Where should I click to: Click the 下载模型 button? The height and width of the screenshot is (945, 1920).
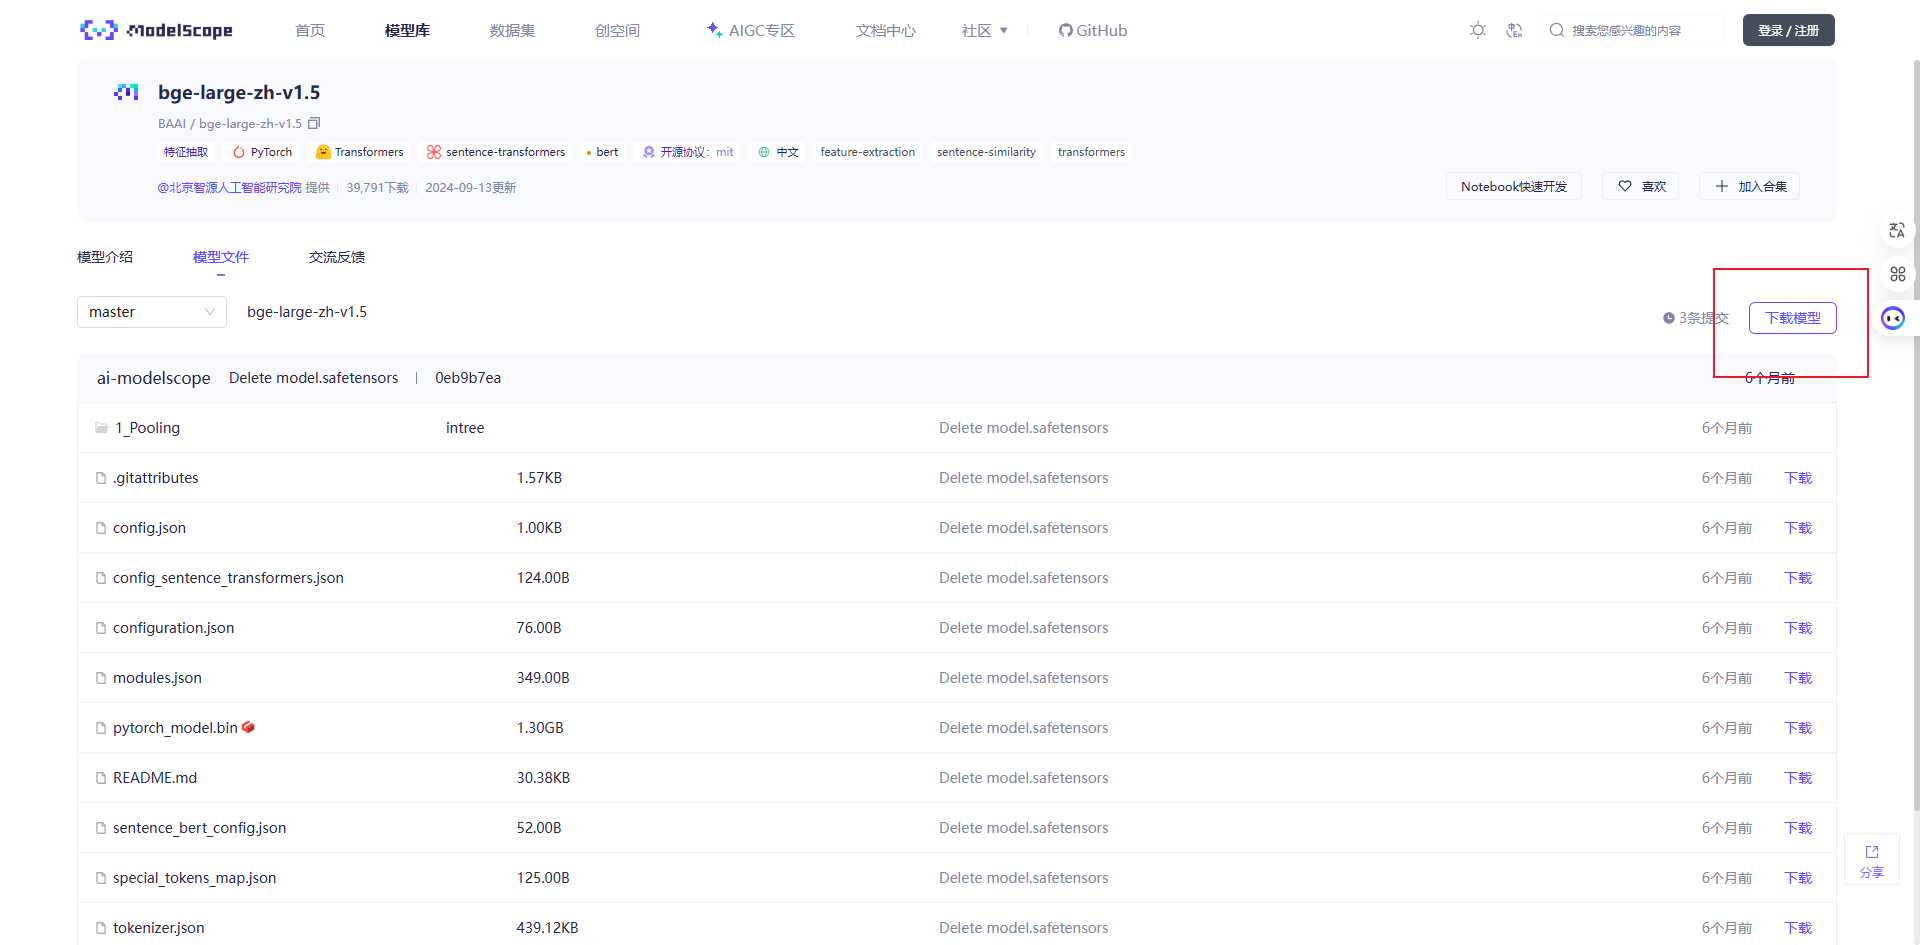(x=1792, y=318)
